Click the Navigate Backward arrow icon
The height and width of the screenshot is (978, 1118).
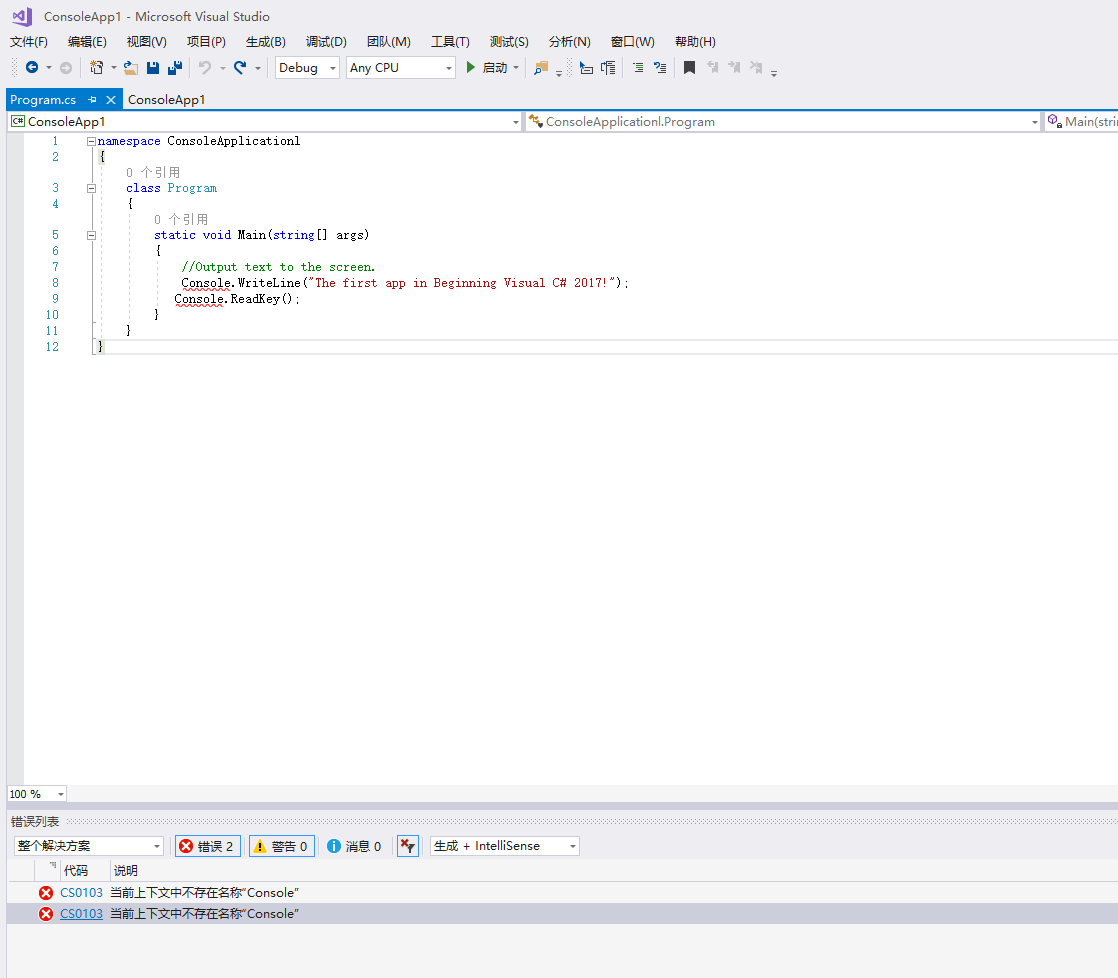click(32, 68)
